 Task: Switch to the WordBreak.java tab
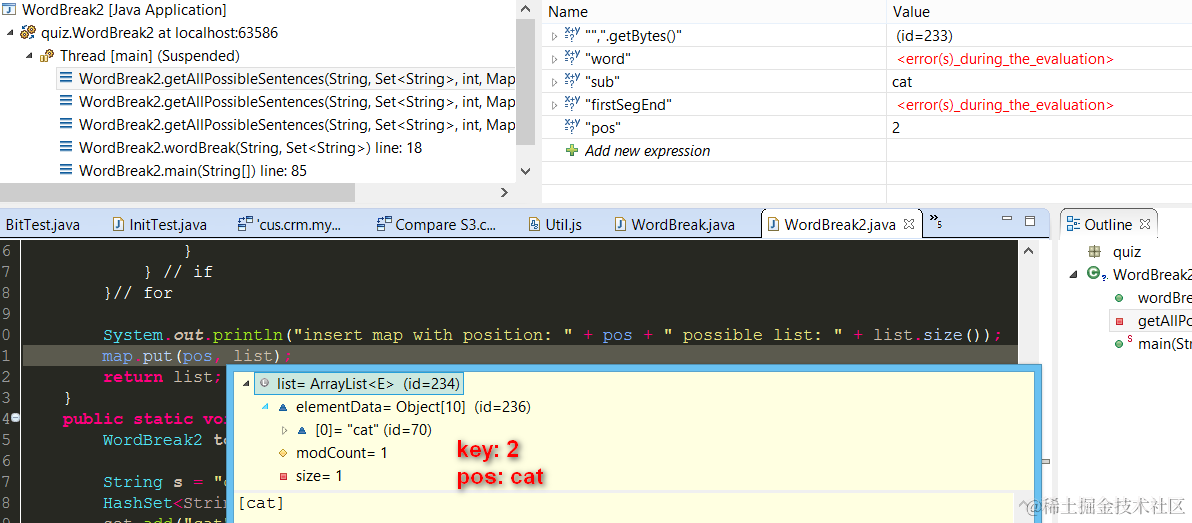click(683, 224)
